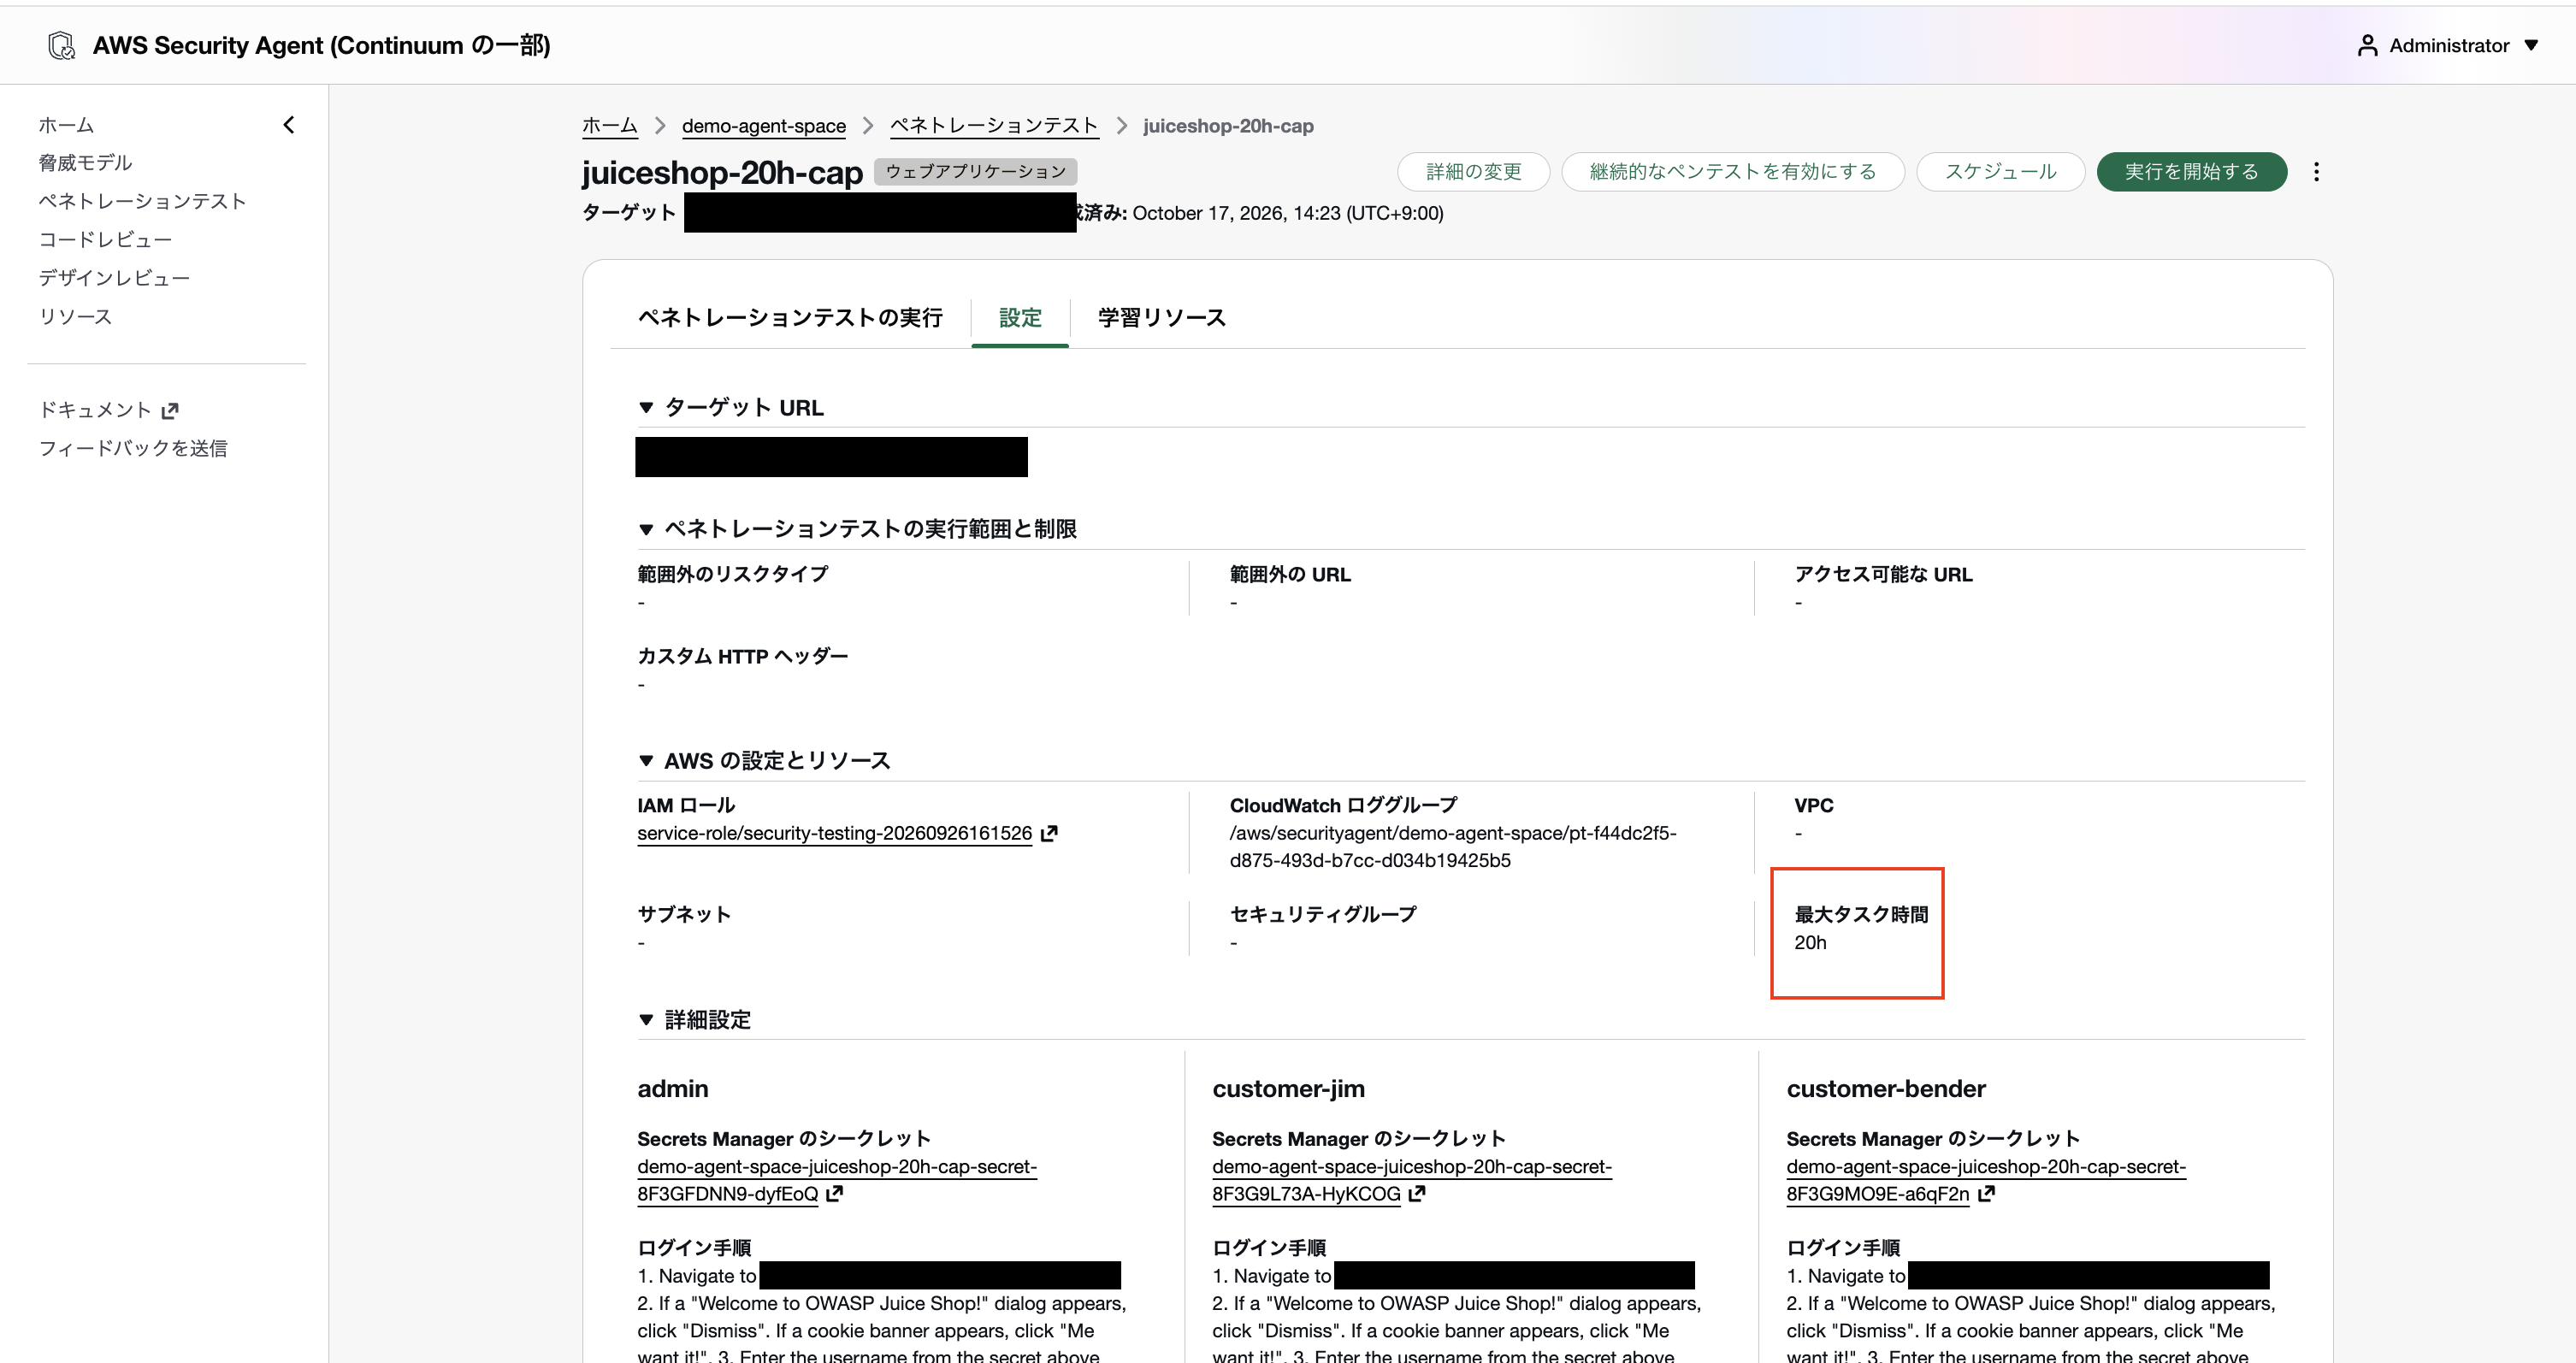
Task: Open デザインレビュー in sidebar
Action: [x=114, y=278]
